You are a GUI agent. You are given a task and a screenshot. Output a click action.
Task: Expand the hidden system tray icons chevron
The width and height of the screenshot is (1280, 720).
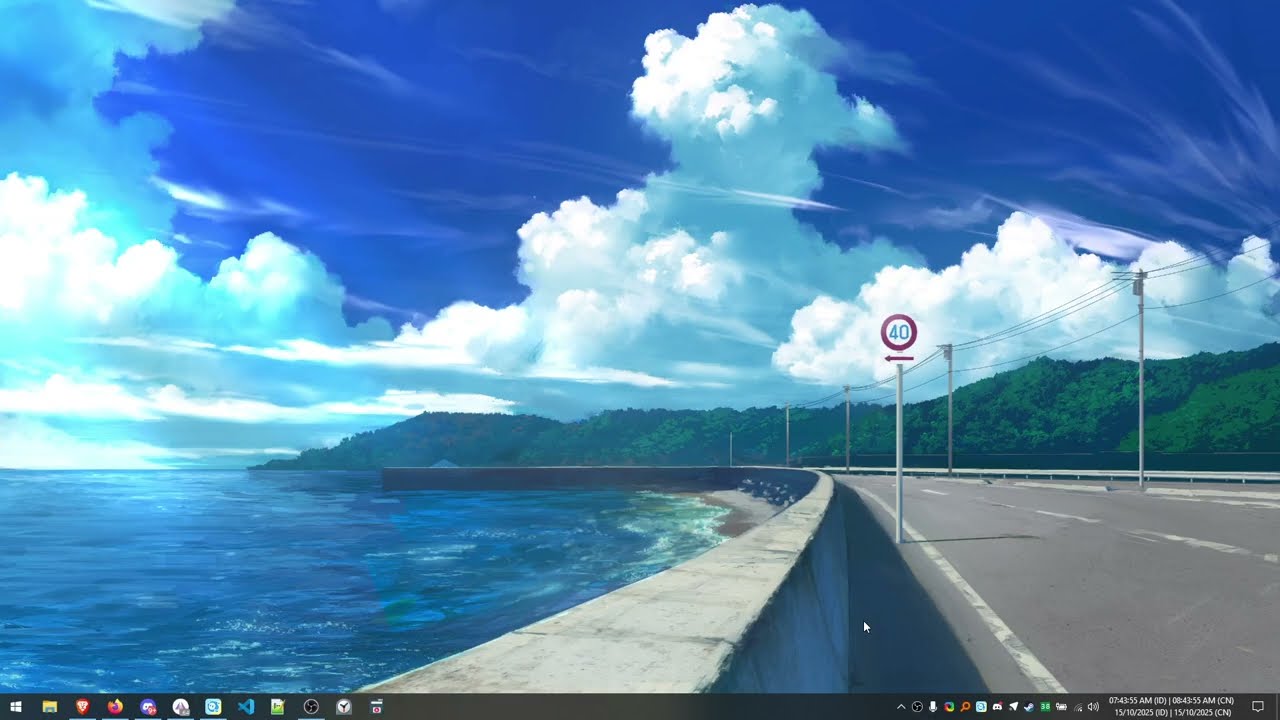(x=901, y=707)
